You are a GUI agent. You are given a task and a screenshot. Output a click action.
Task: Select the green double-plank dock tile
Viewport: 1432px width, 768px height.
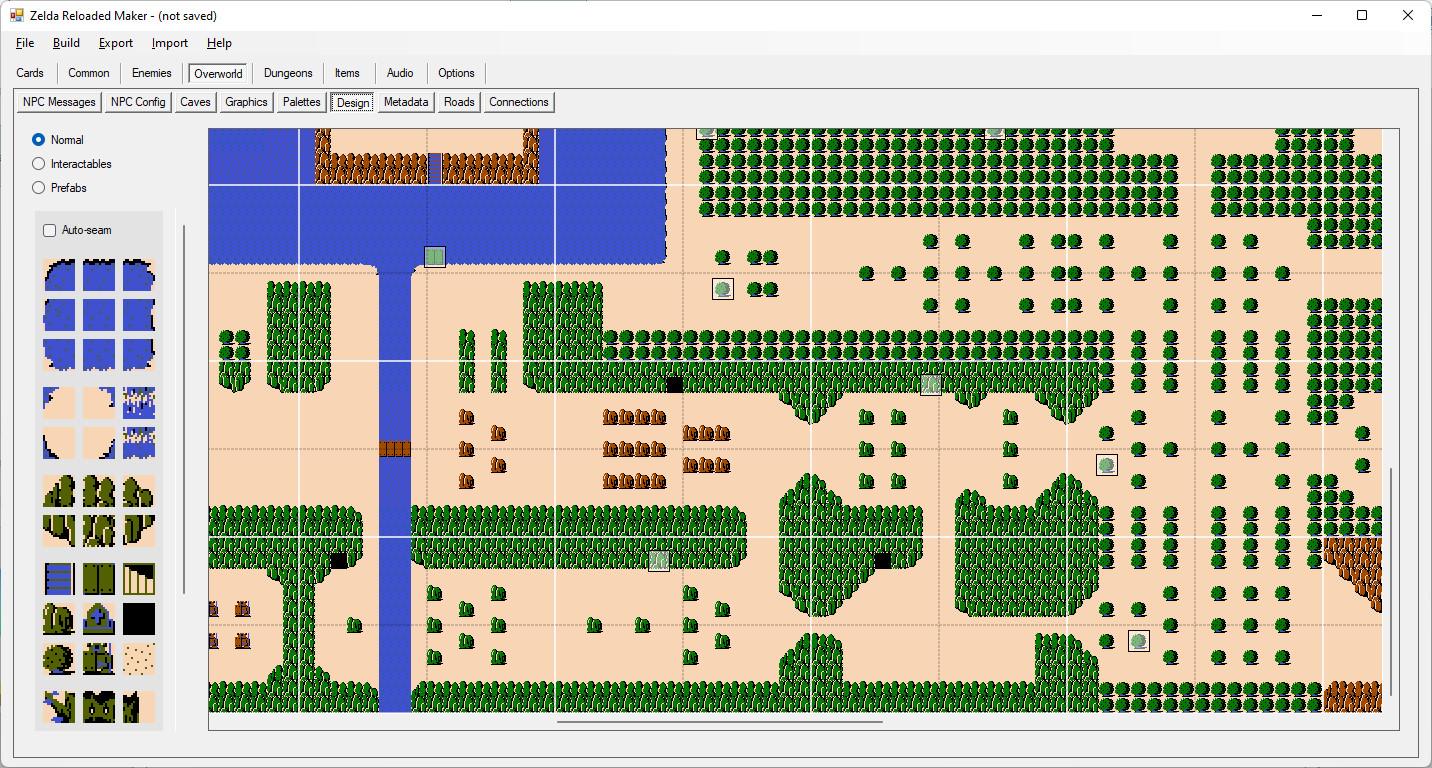[x=99, y=579]
